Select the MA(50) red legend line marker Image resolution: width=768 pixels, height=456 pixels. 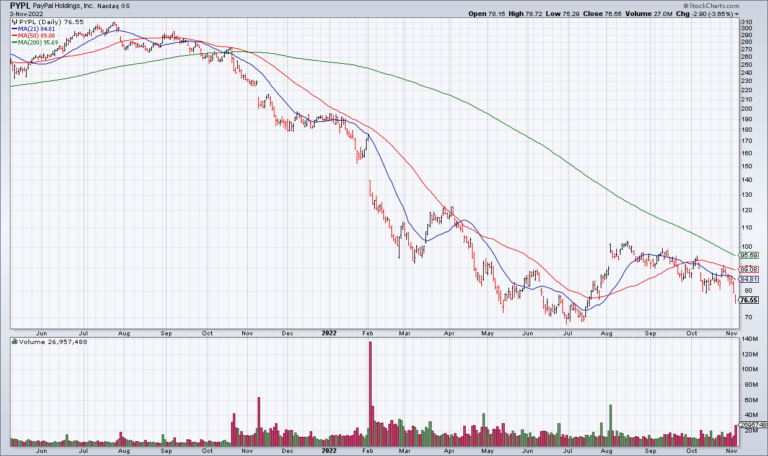click(x=13, y=37)
